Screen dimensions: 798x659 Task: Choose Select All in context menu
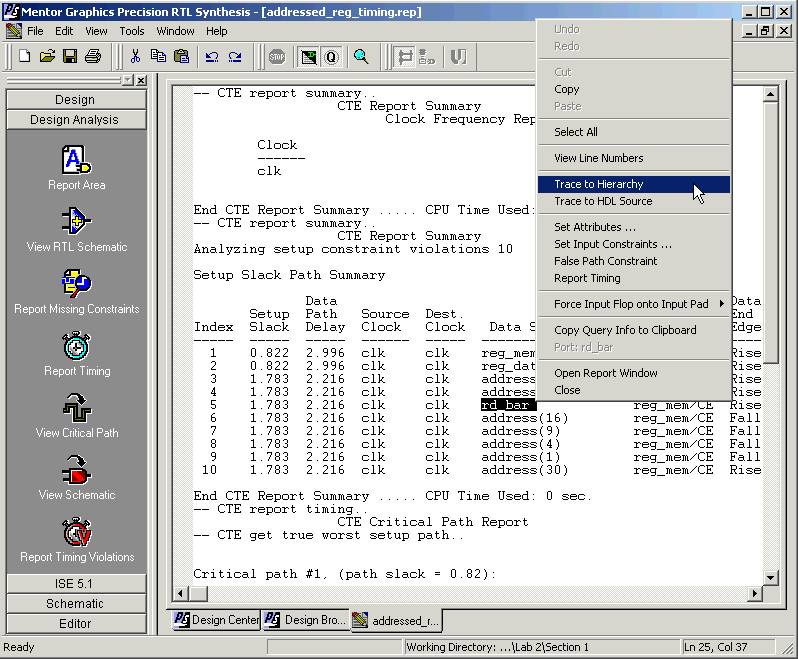coord(634,132)
